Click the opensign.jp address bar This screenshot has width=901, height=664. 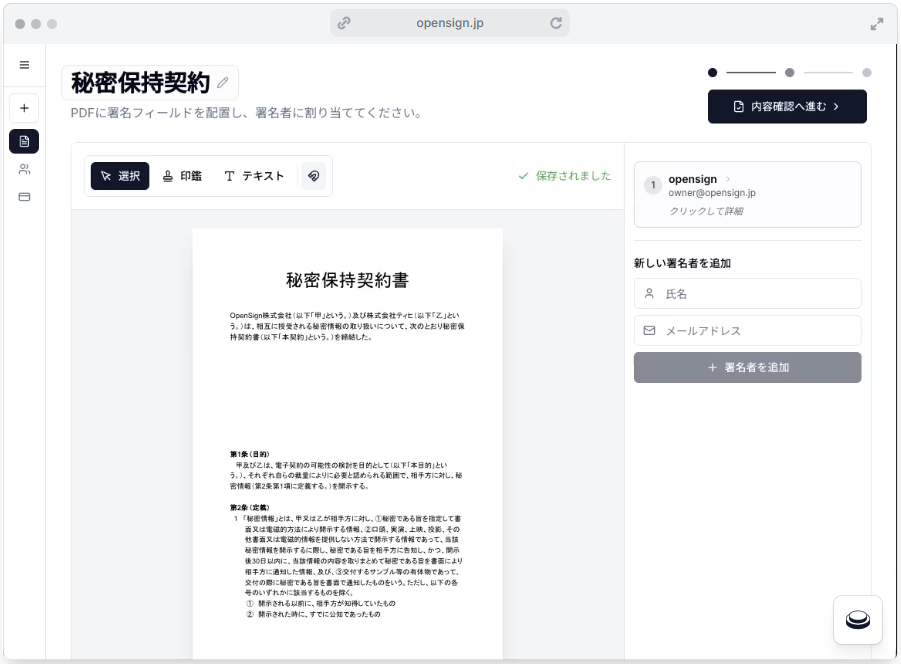449,23
